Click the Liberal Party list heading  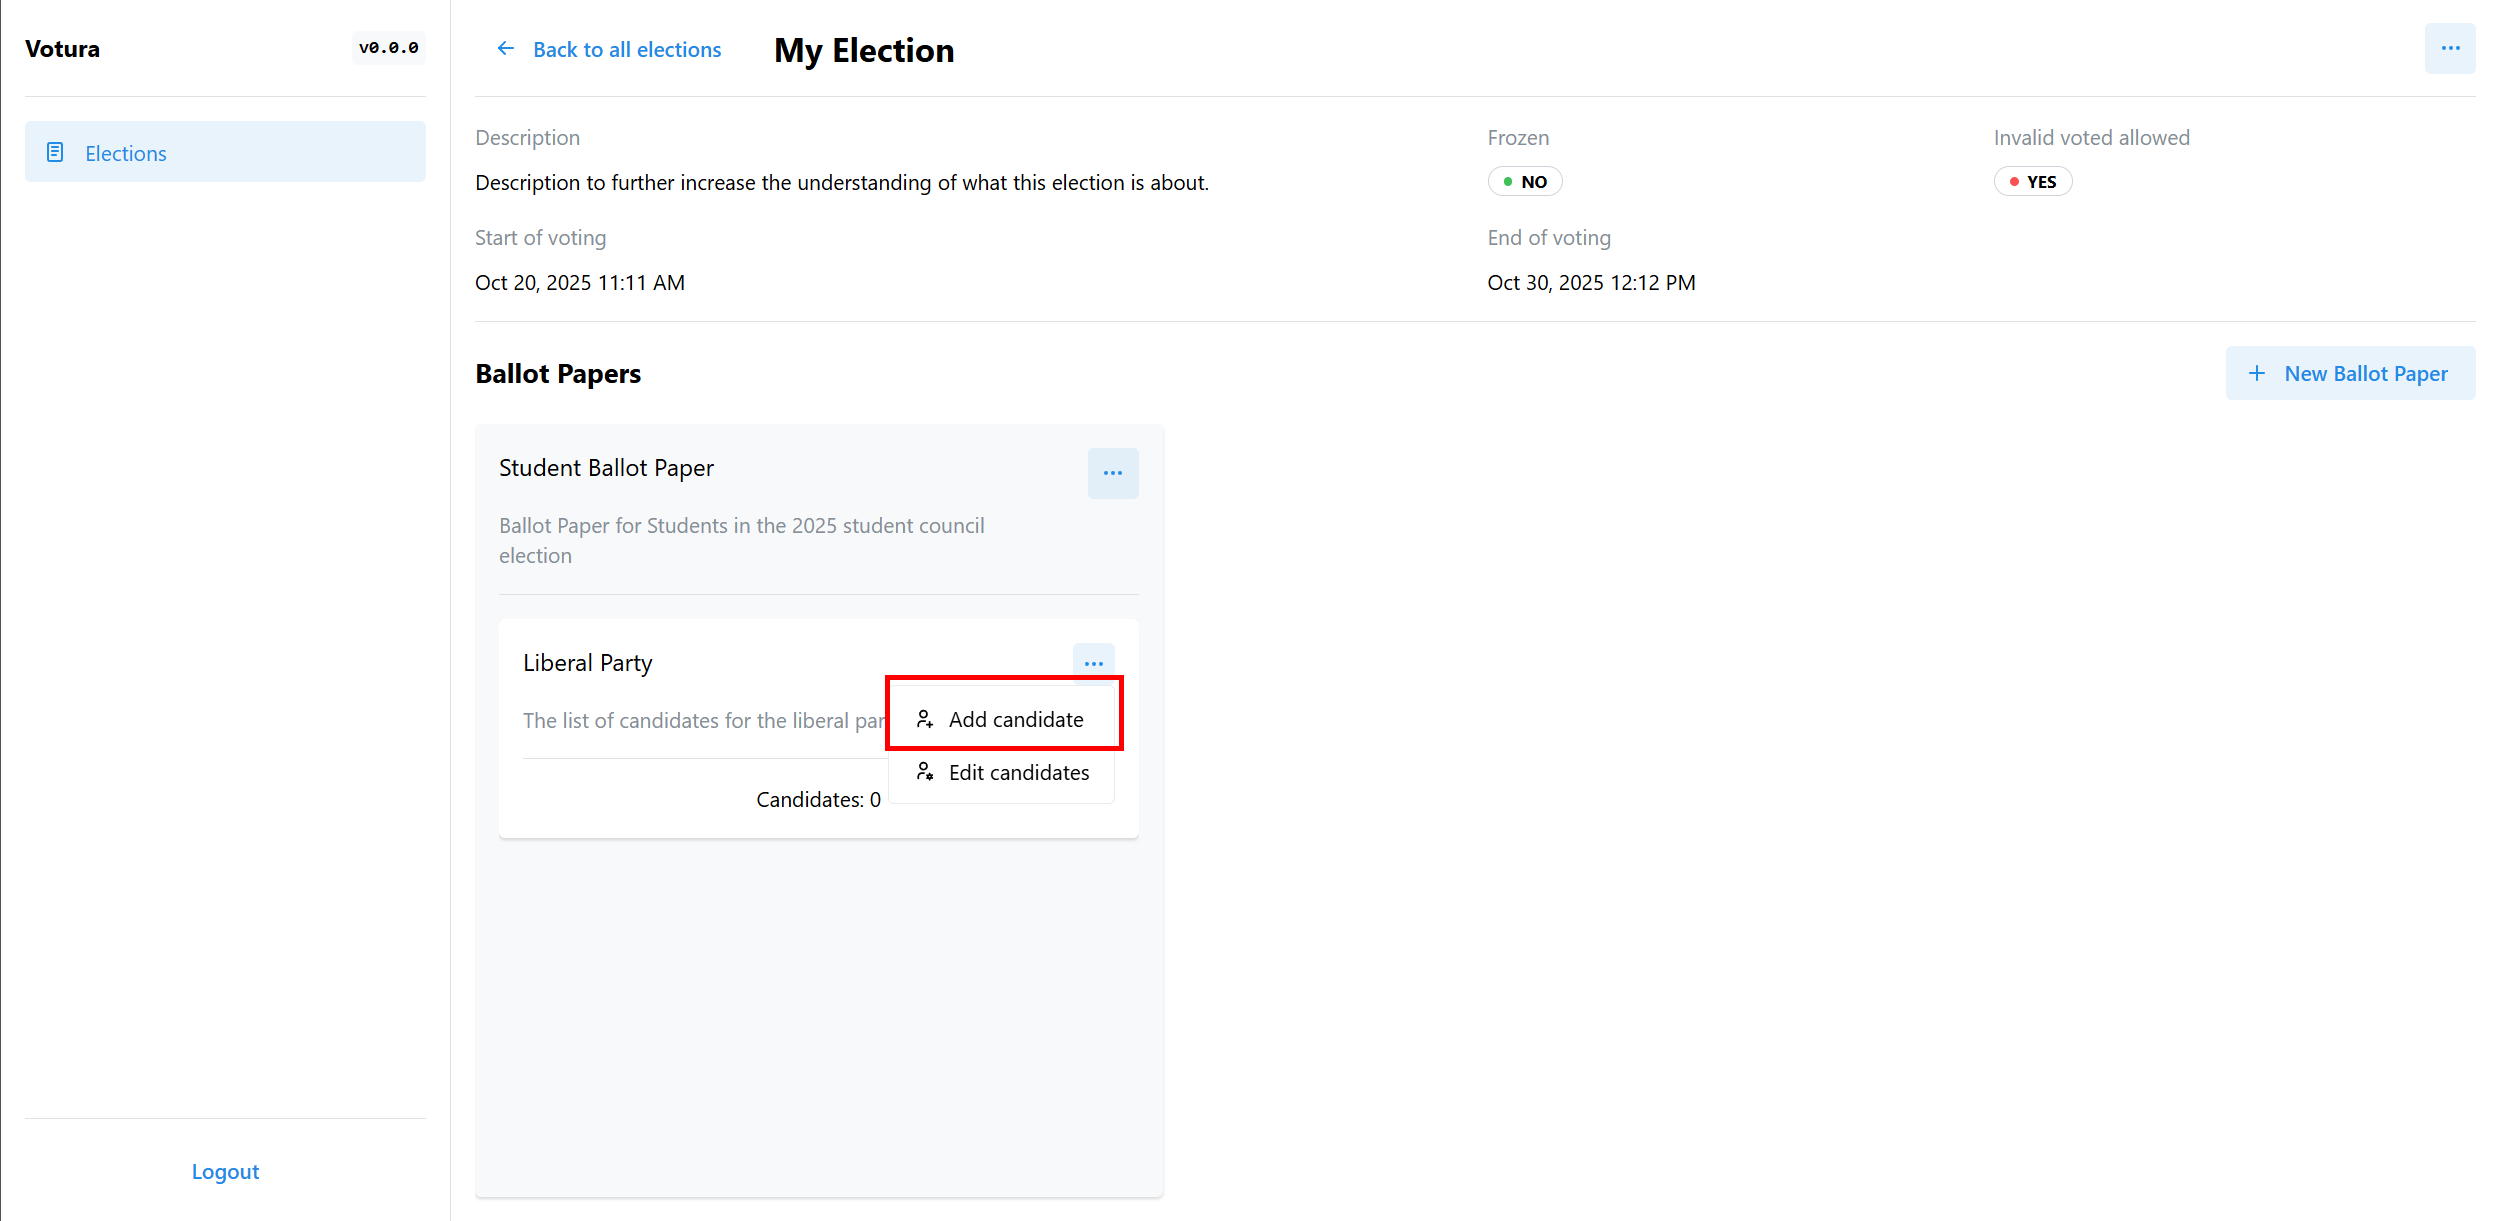click(587, 663)
